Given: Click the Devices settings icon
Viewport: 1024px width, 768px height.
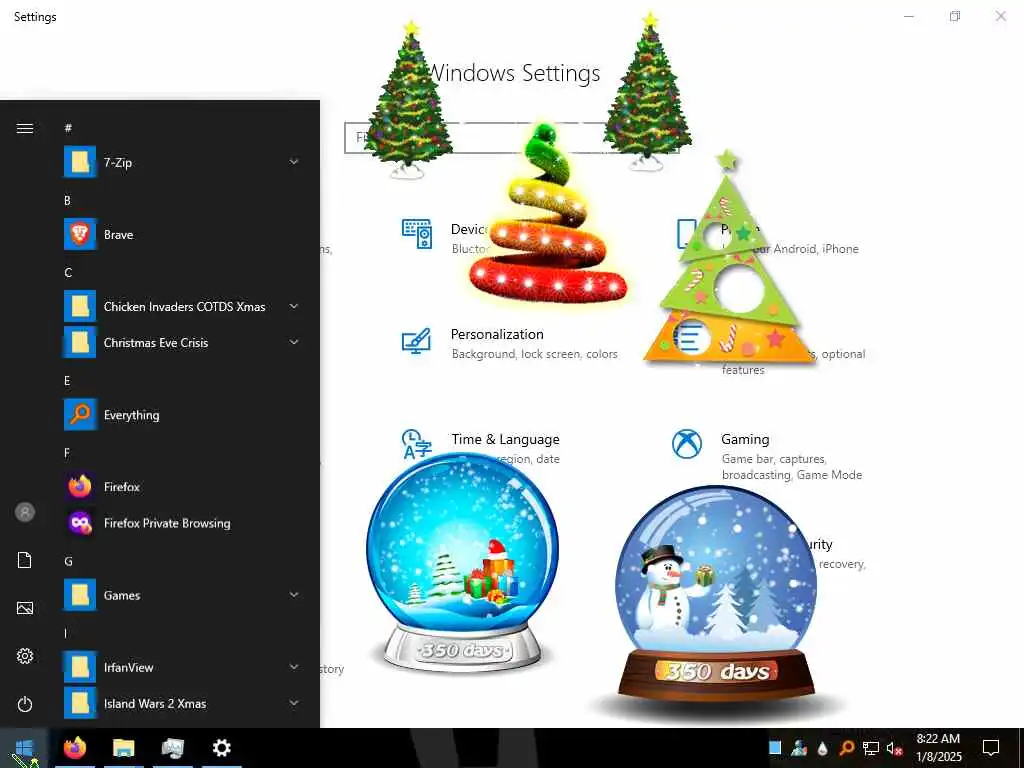Looking at the screenshot, I should [x=417, y=234].
